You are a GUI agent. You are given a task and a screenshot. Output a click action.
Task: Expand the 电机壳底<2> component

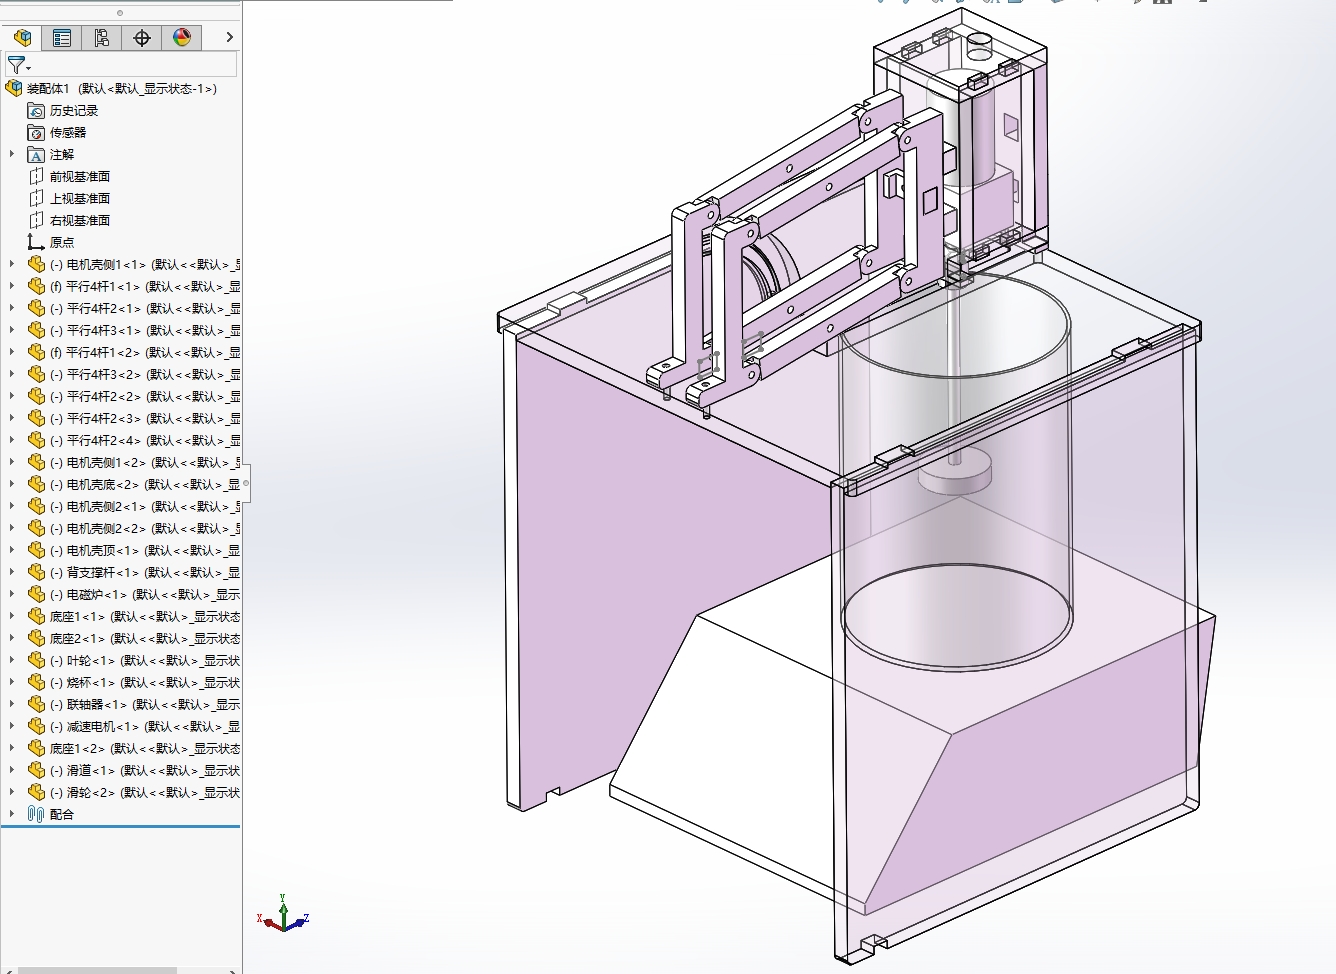pos(12,484)
